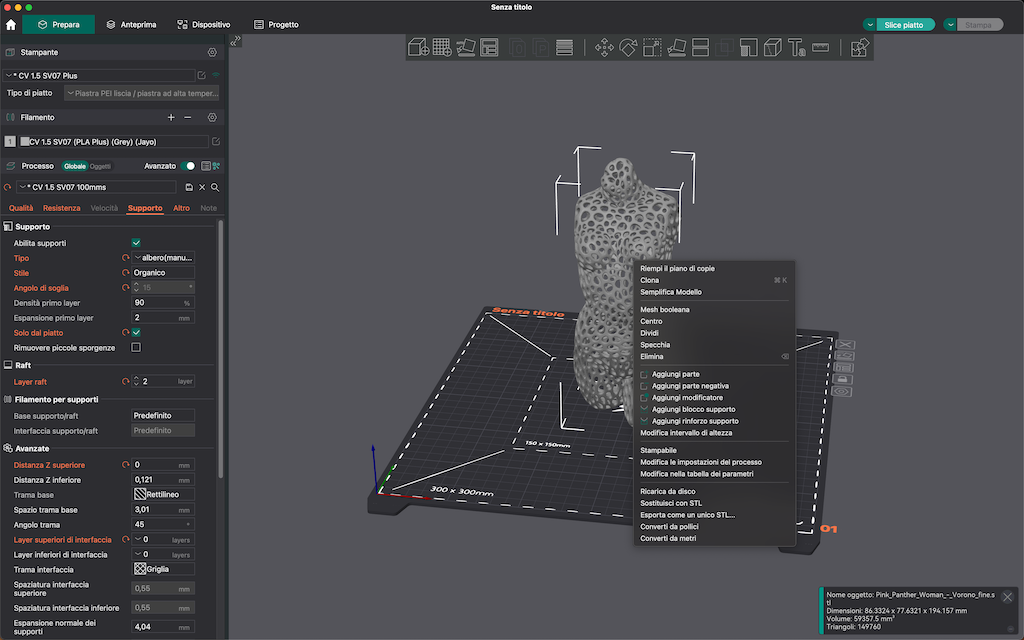Open the filament preset dropdown
Viewport: 1024px width, 640px height.
pos(113,142)
